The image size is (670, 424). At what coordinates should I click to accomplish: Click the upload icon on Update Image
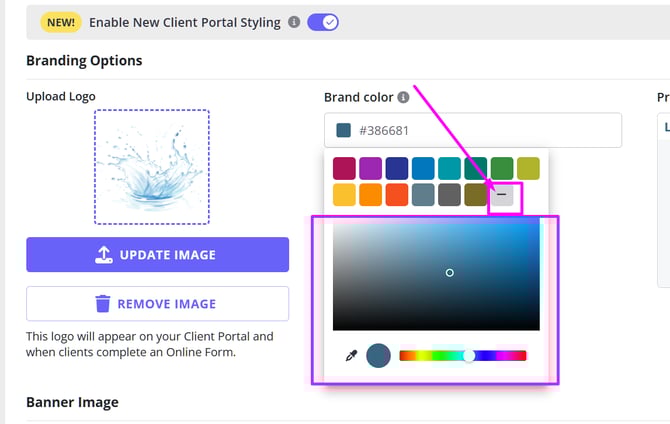tap(105, 255)
